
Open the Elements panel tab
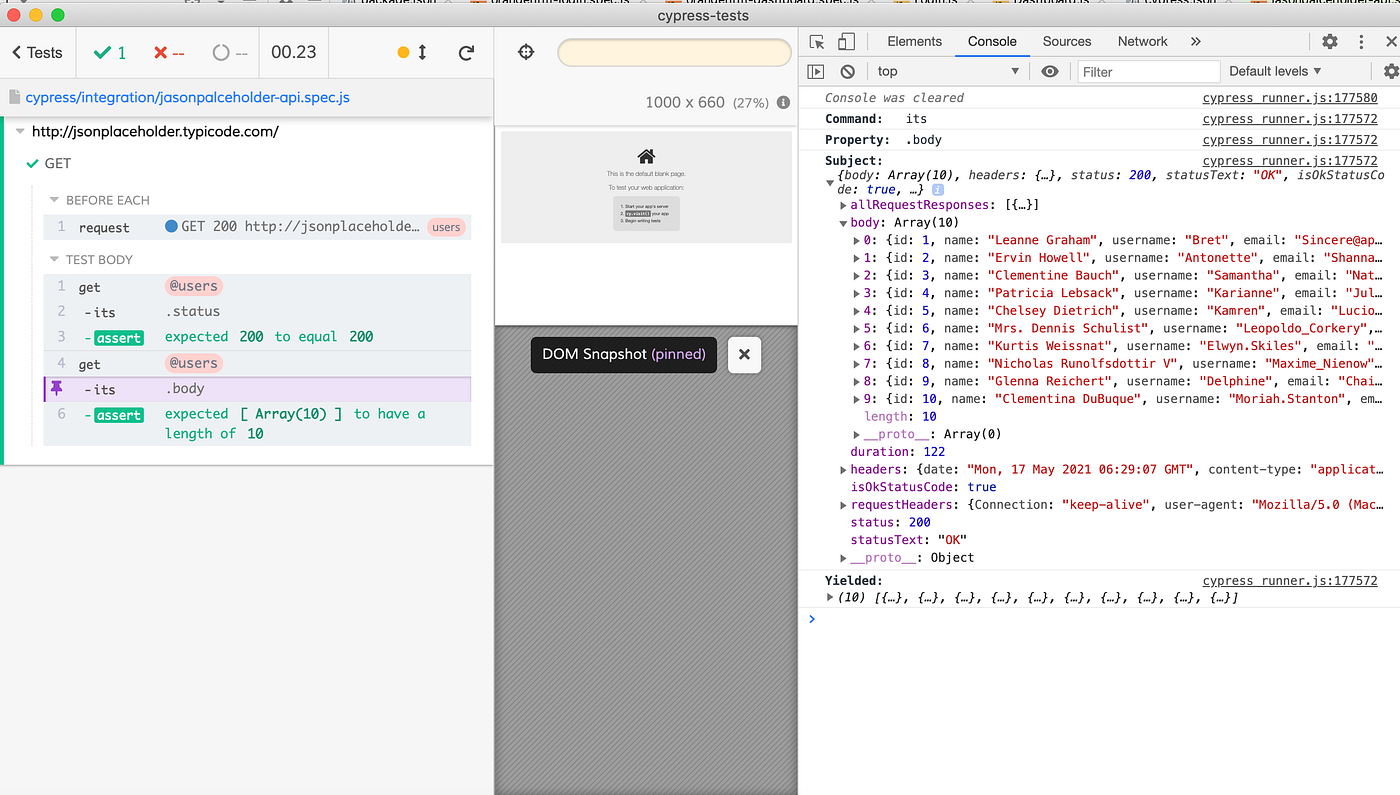(913, 41)
